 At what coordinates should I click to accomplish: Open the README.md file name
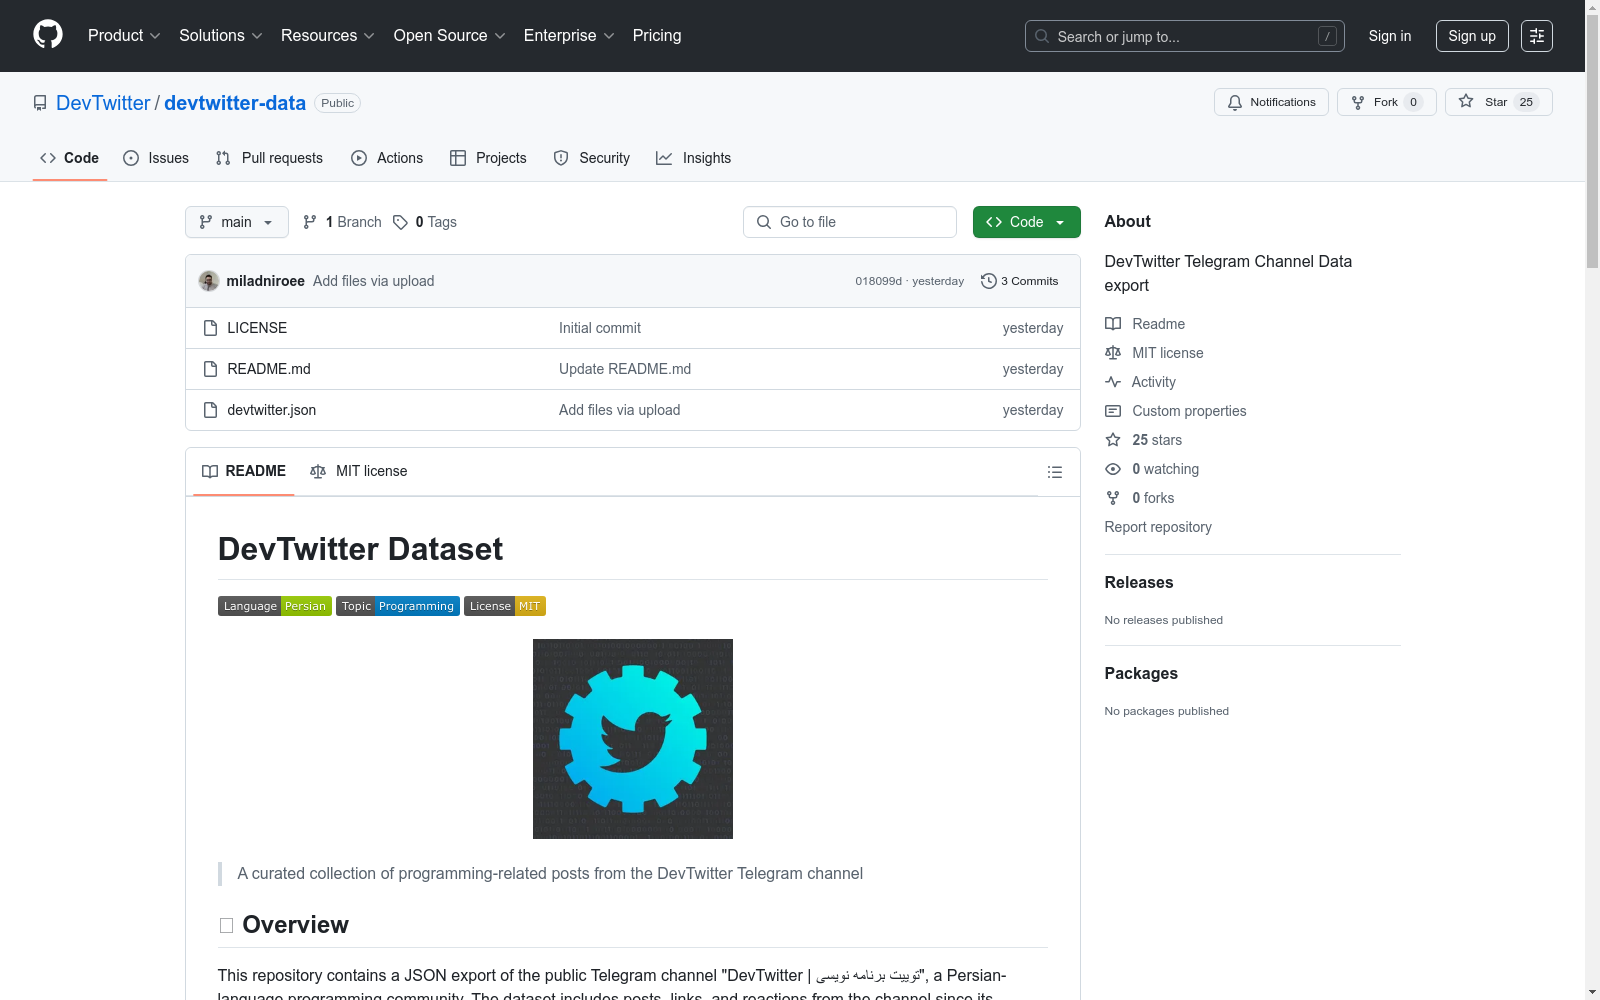(269, 369)
